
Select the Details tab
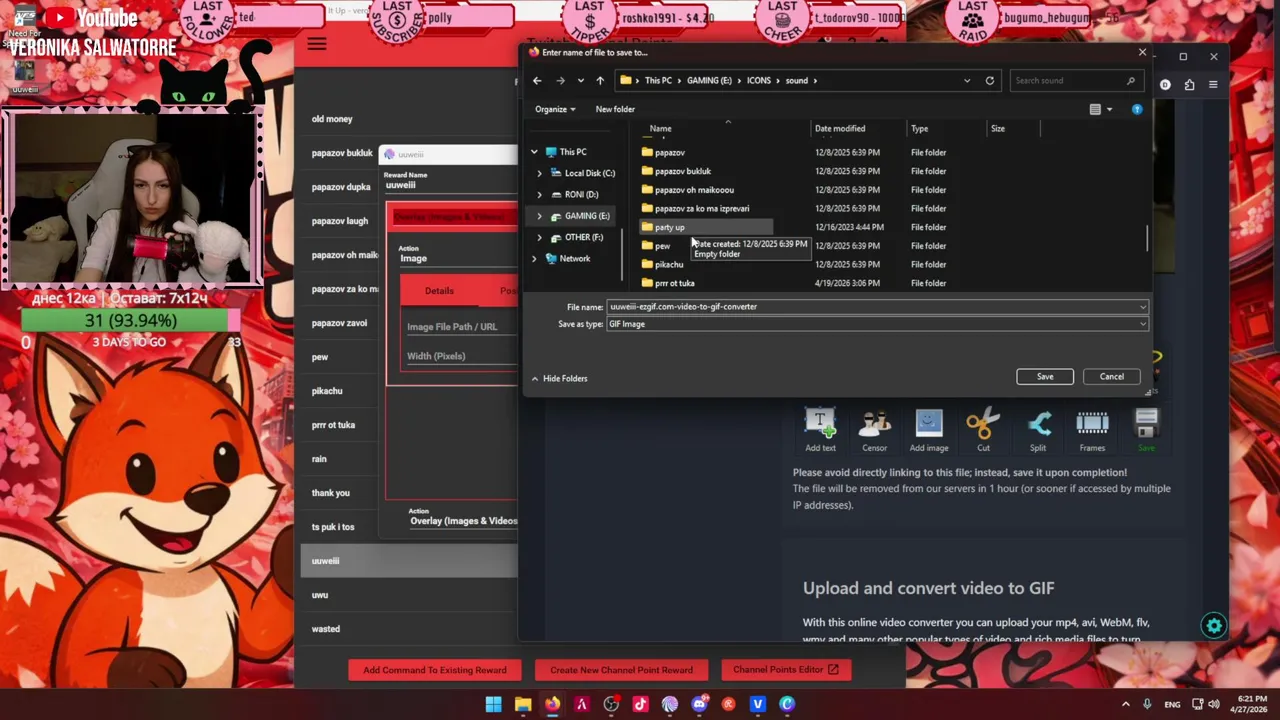(439, 291)
